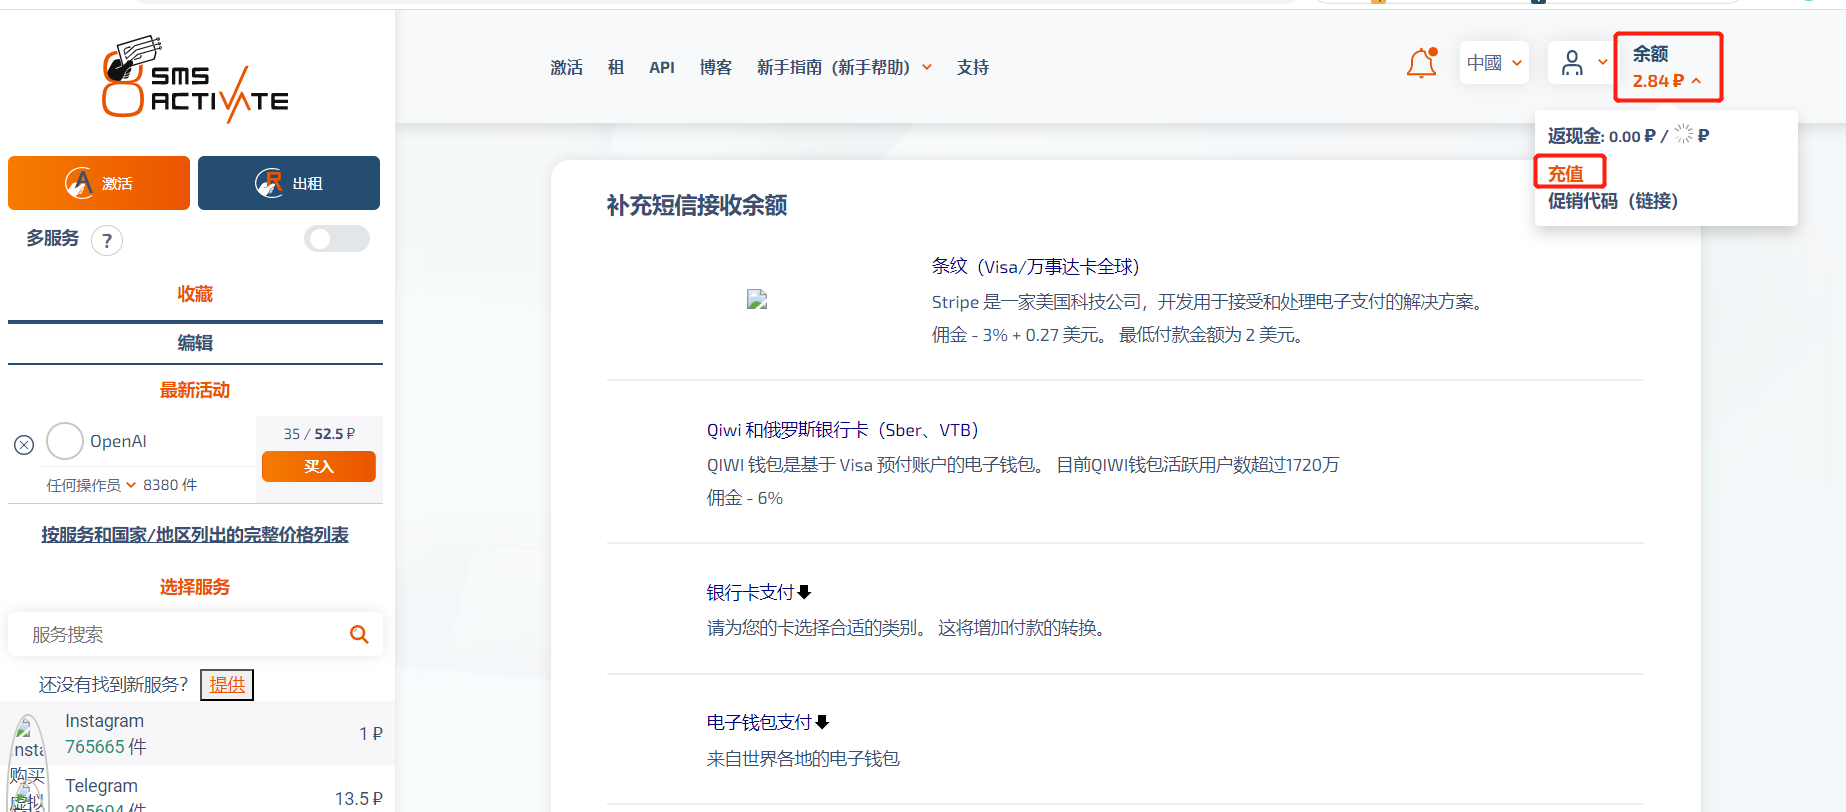The height and width of the screenshot is (812, 1846).
Task: Click 促销代码 (链接) link
Action: pyautogui.click(x=1613, y=201)
